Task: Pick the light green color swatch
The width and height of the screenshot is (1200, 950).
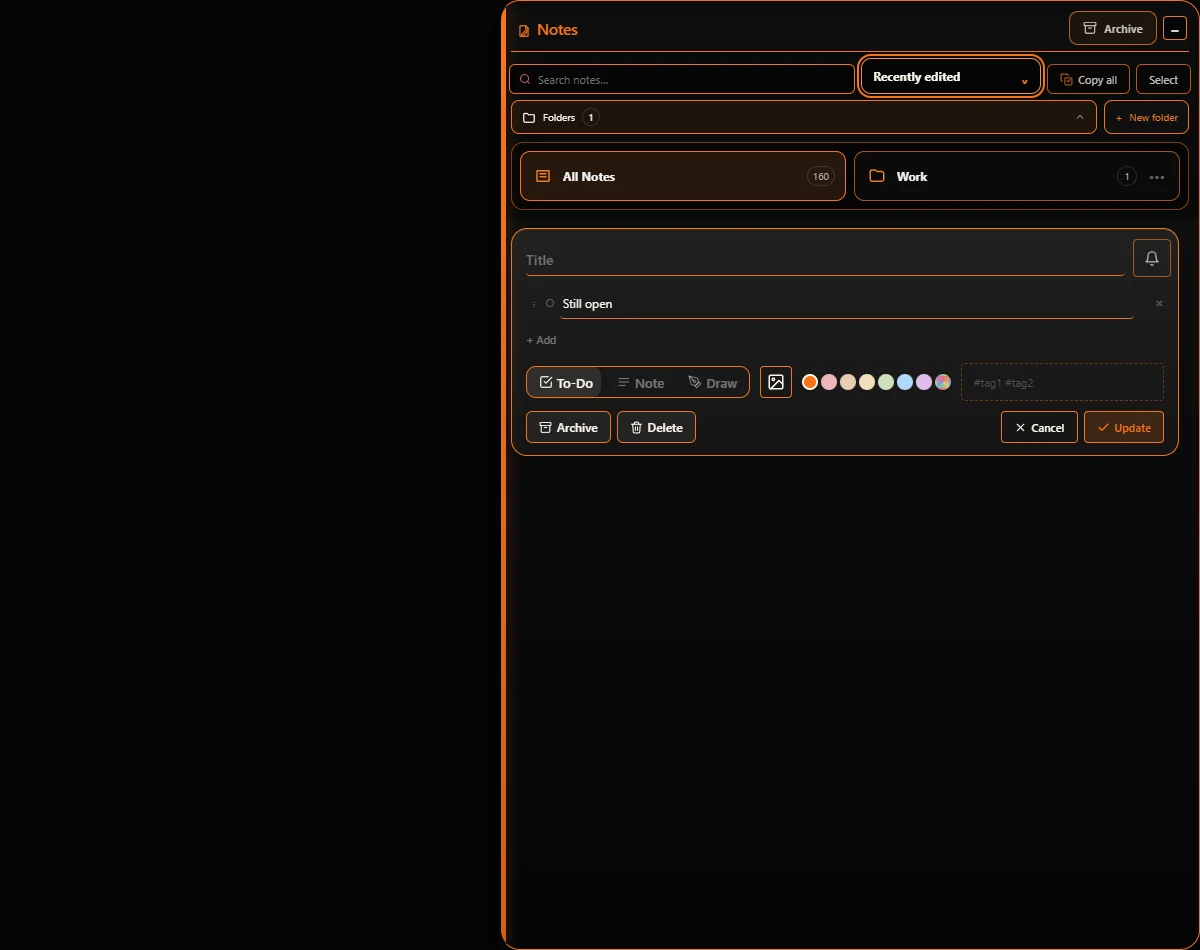Action: point(886,382)
